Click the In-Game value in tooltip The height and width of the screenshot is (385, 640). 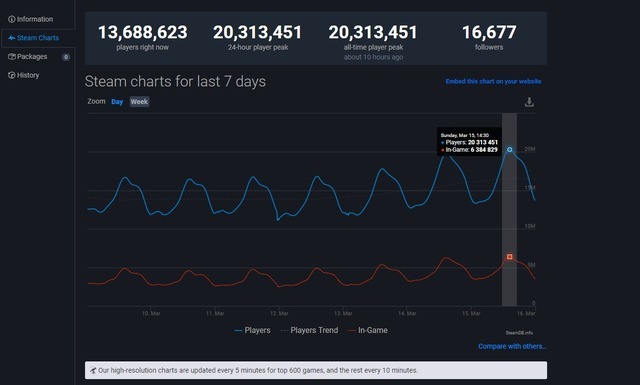click(484, 150)
